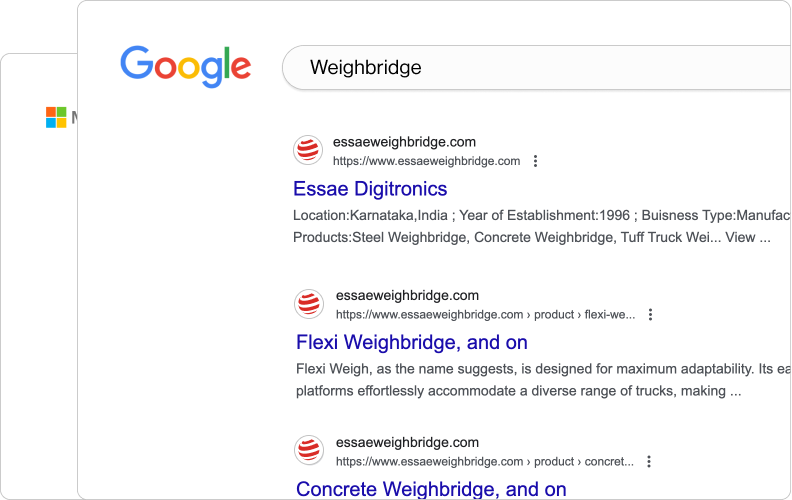Click the View ... text in the first snippet
Viewport: 792px width, 500px height.
click(748, 237)
